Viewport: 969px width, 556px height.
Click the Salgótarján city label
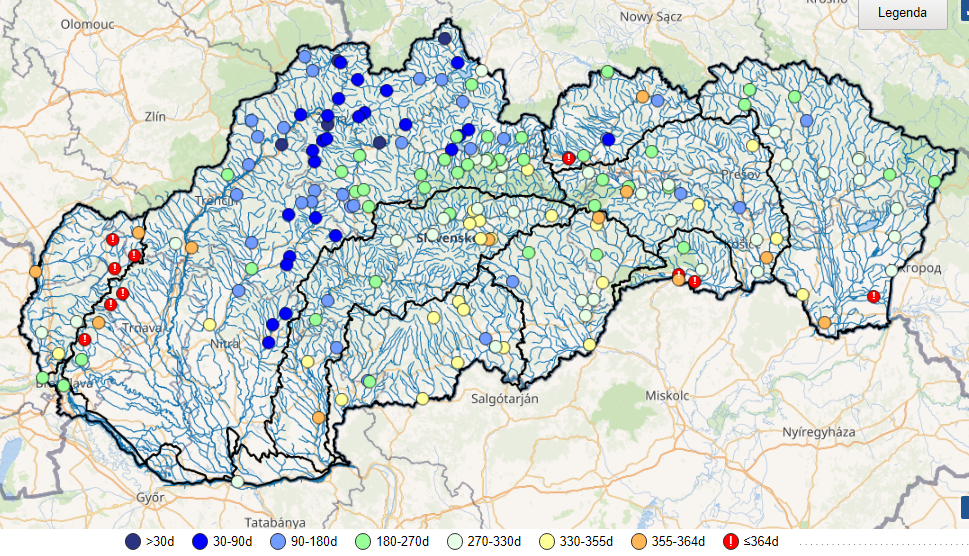[505, 399]
